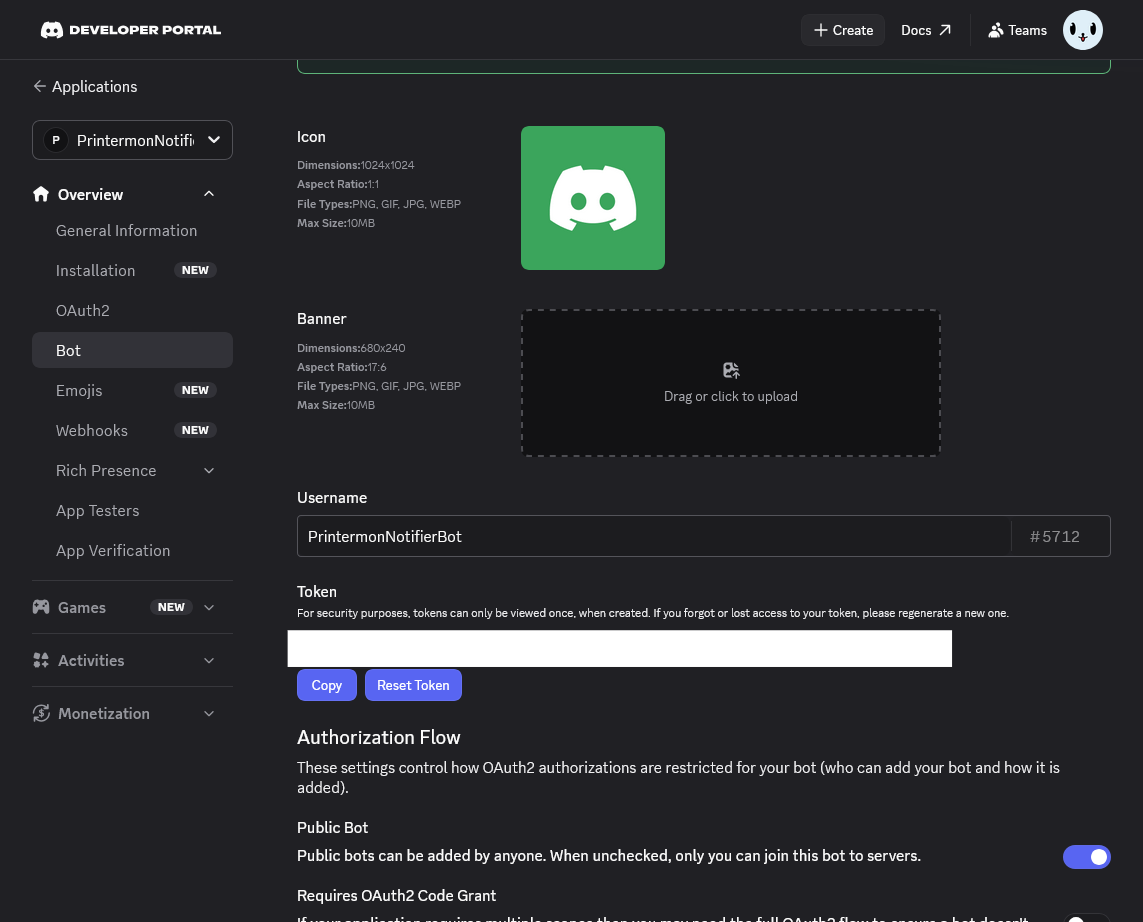1143x922 pixels.
Task: Click the banner upload icon
Action: 731,370
